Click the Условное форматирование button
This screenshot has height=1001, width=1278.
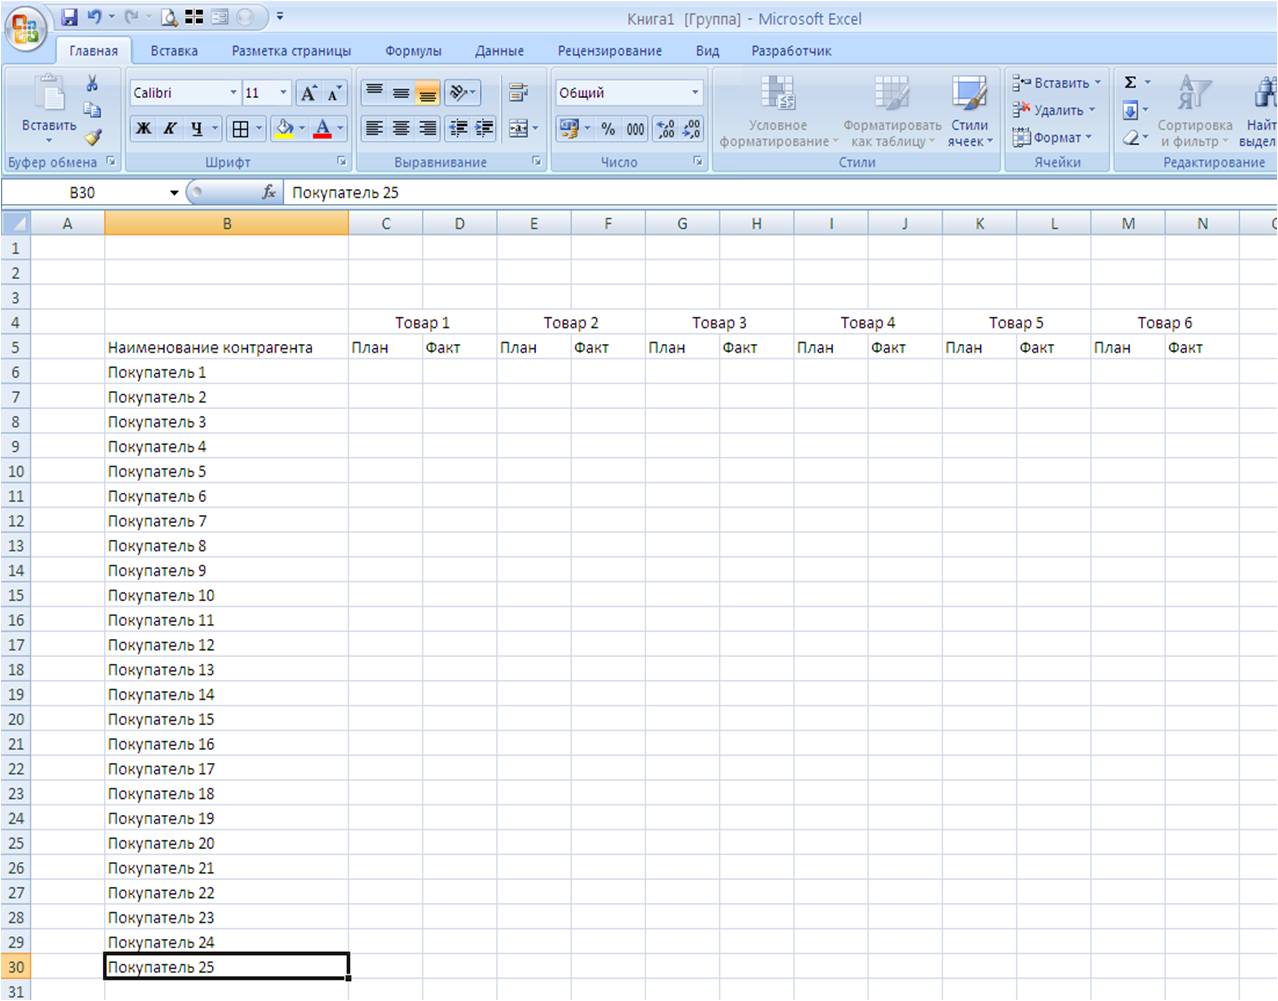tap(778, 113)
